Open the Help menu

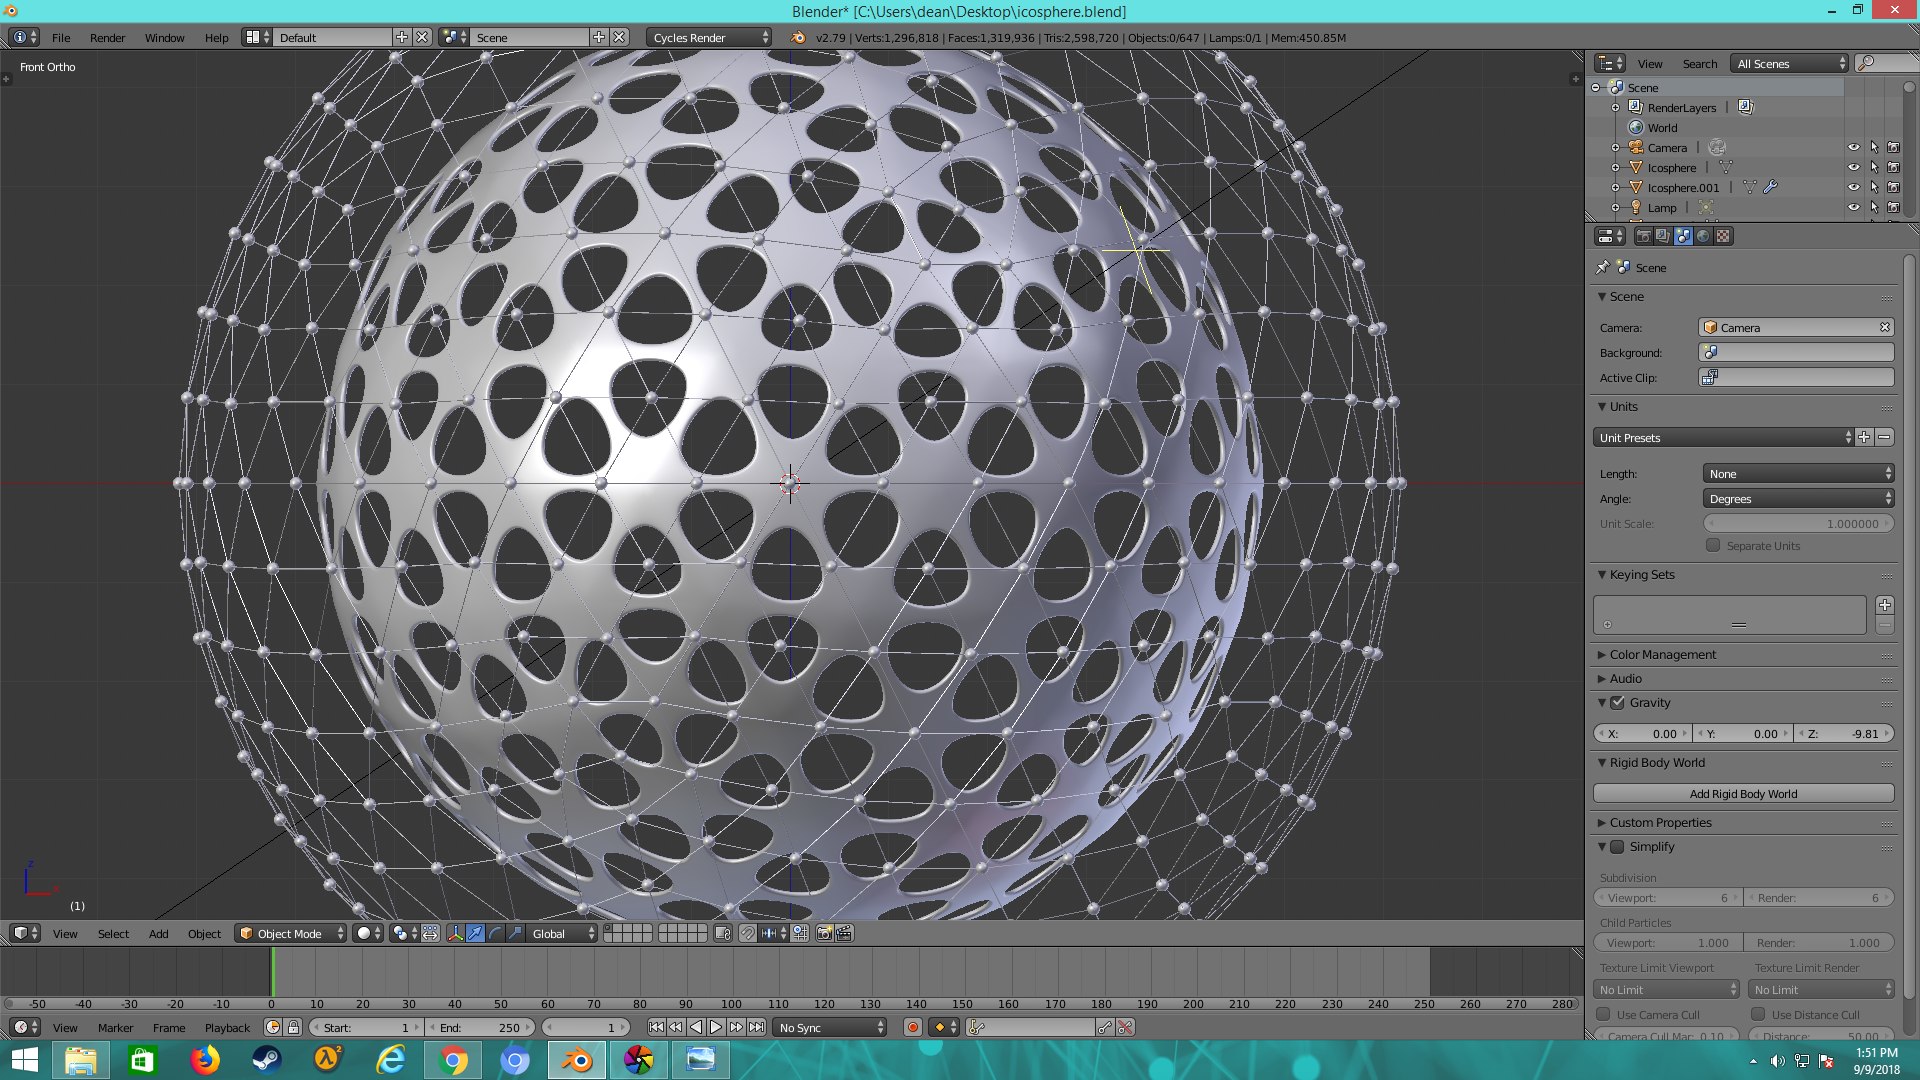point(216,37)
